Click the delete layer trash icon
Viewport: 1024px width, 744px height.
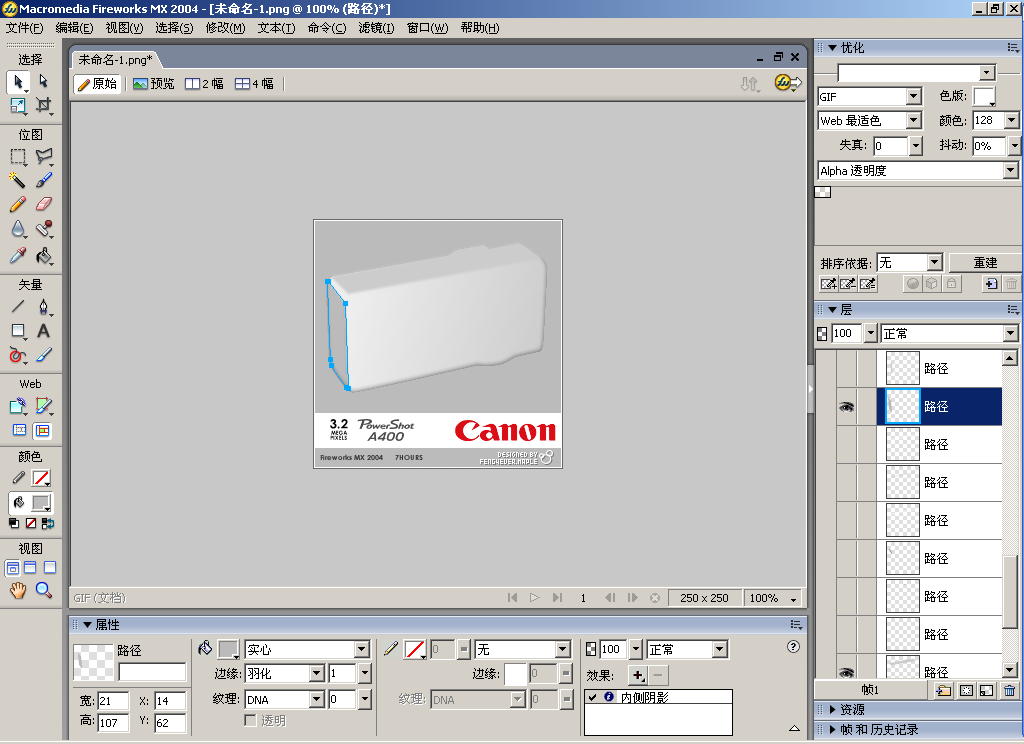tap(1010, 690)
